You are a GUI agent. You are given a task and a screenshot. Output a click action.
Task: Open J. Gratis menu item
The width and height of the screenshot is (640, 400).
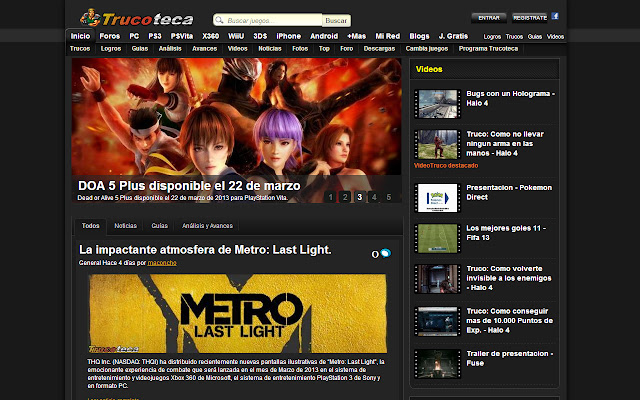pyautogui.click(x=453, y=36)
